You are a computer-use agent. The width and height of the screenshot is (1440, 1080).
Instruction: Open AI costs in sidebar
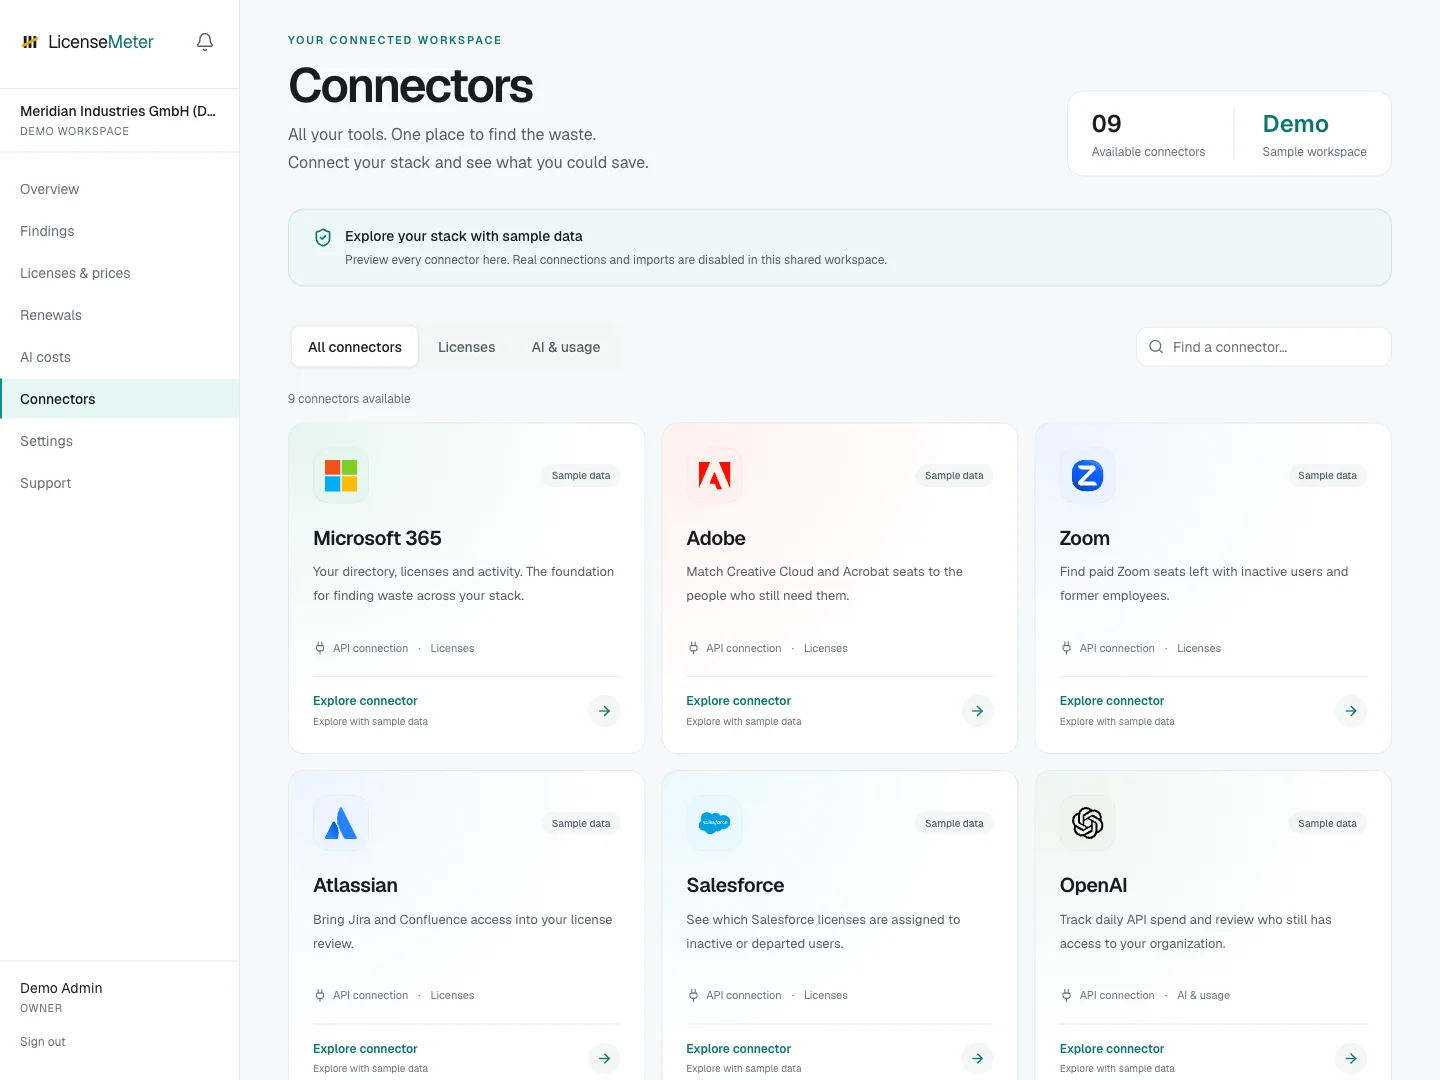[119, 357]
